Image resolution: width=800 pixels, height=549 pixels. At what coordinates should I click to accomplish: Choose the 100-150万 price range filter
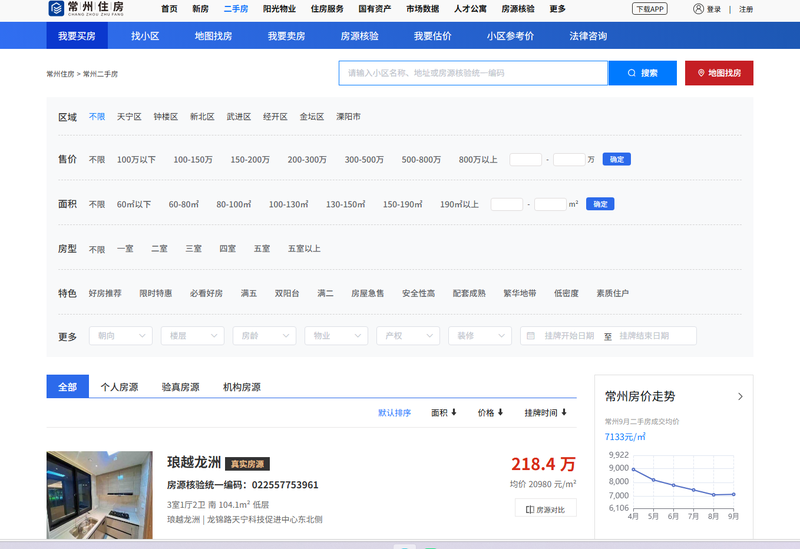click(x=193, y=160)
